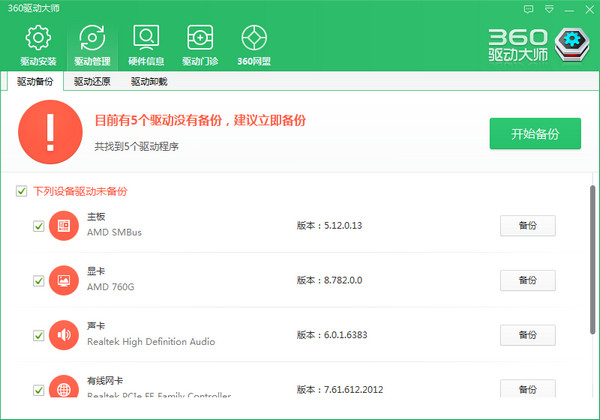The image size is (600, 420).
Task: Click the 版本：6.0.1.6383 text
Action: [x=332, y=335]
